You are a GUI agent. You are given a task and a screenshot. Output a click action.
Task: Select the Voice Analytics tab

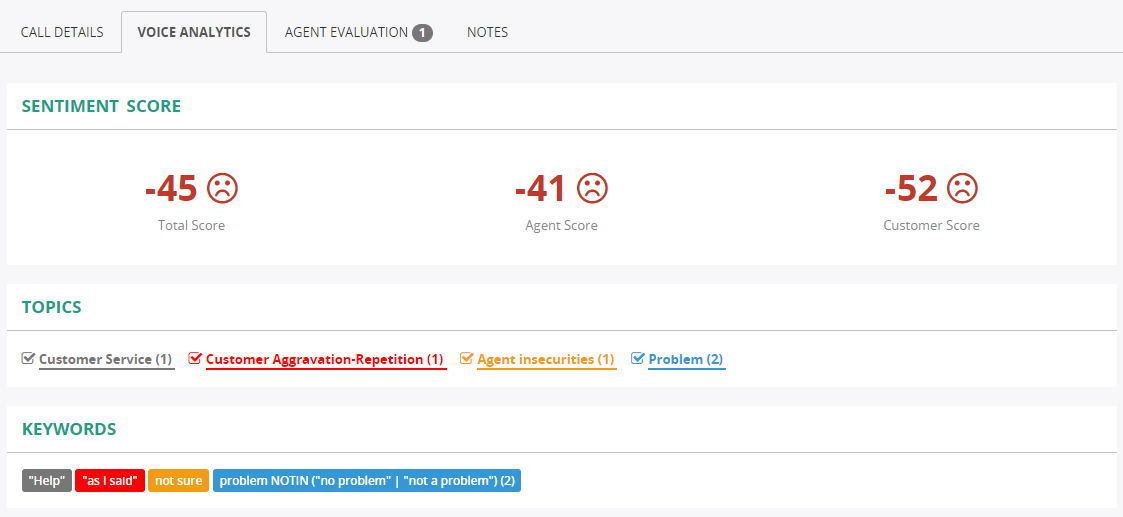coord(194,32)
